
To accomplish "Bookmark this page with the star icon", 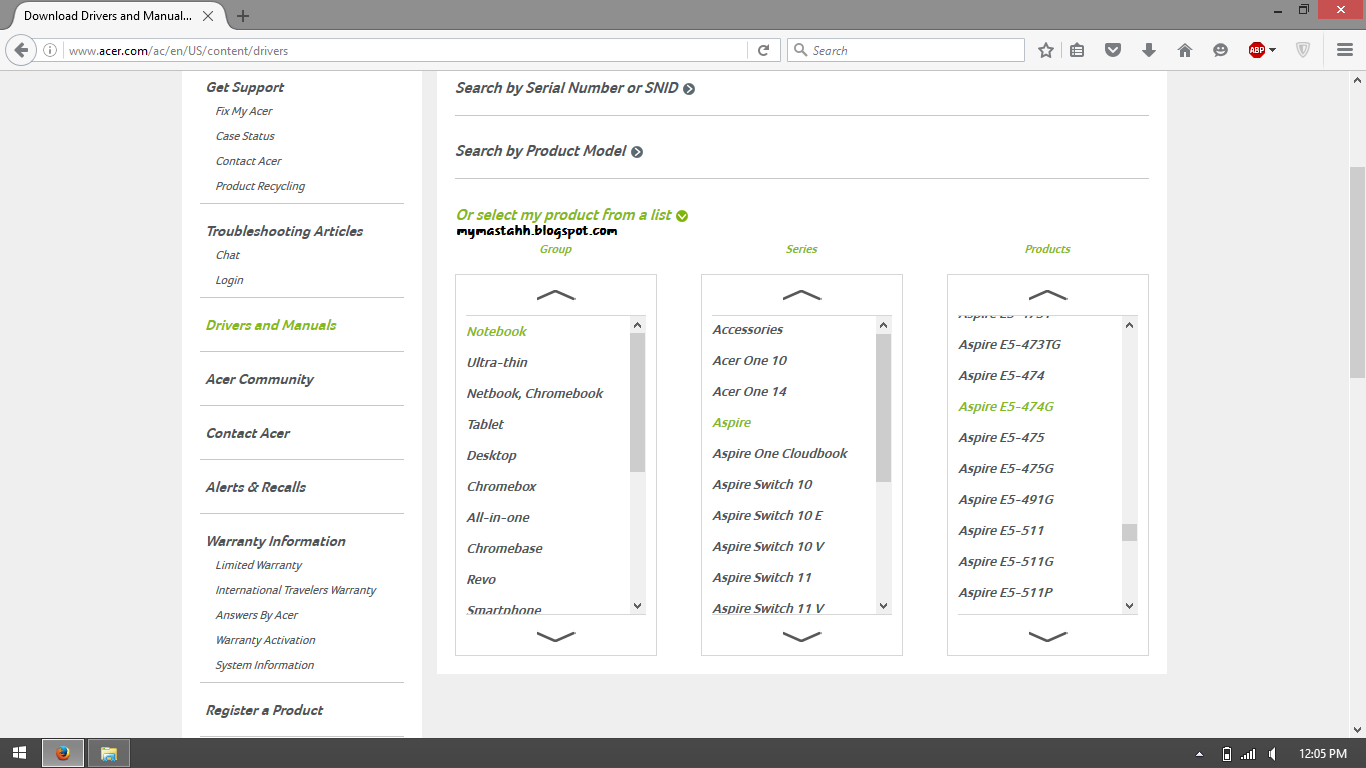I will (1046, 50).
